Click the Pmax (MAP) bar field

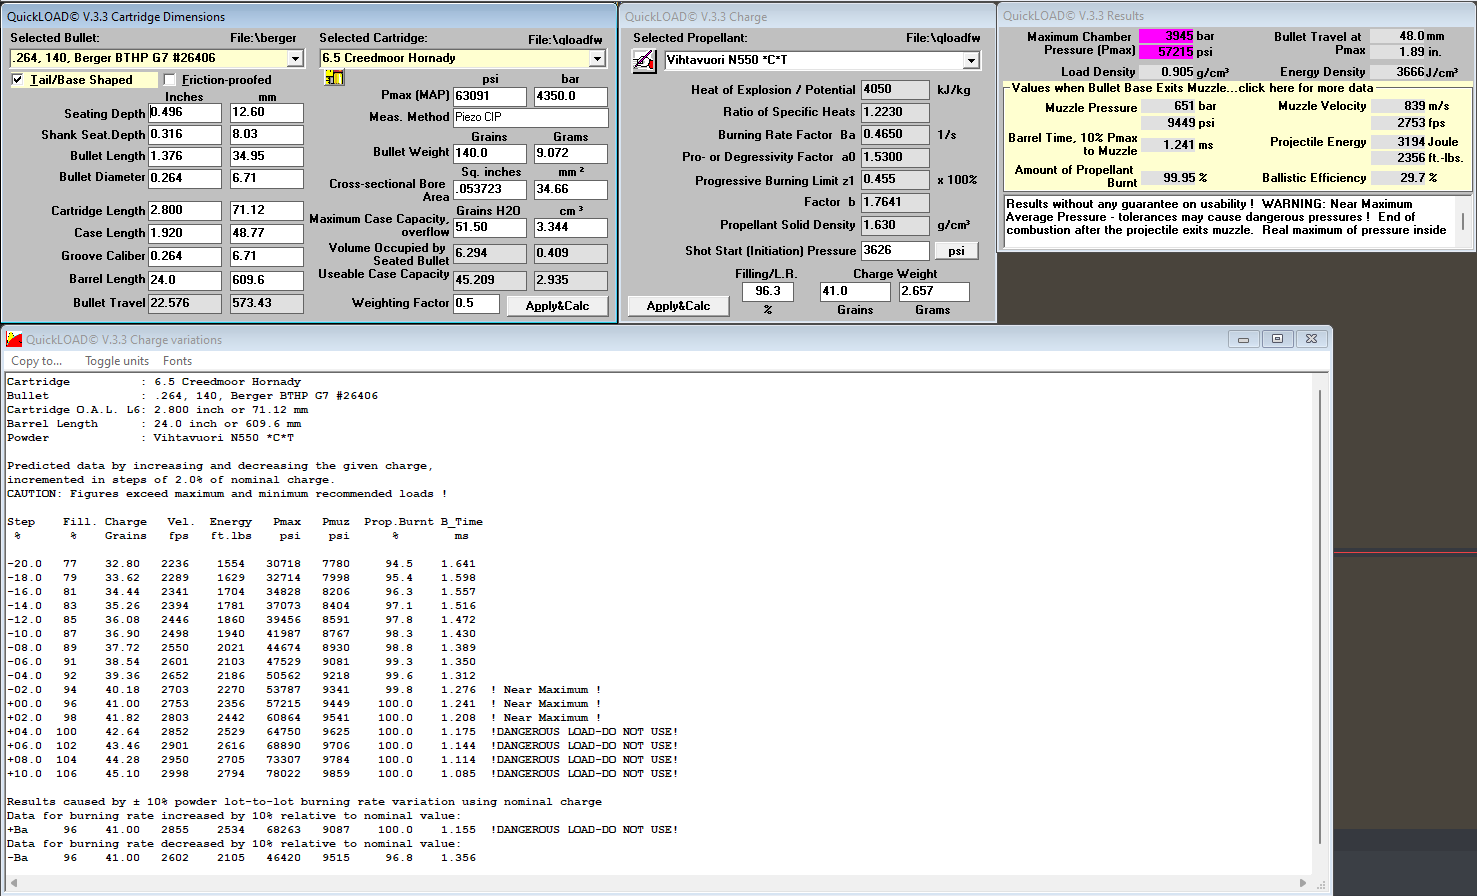click(x=570, y=96)
